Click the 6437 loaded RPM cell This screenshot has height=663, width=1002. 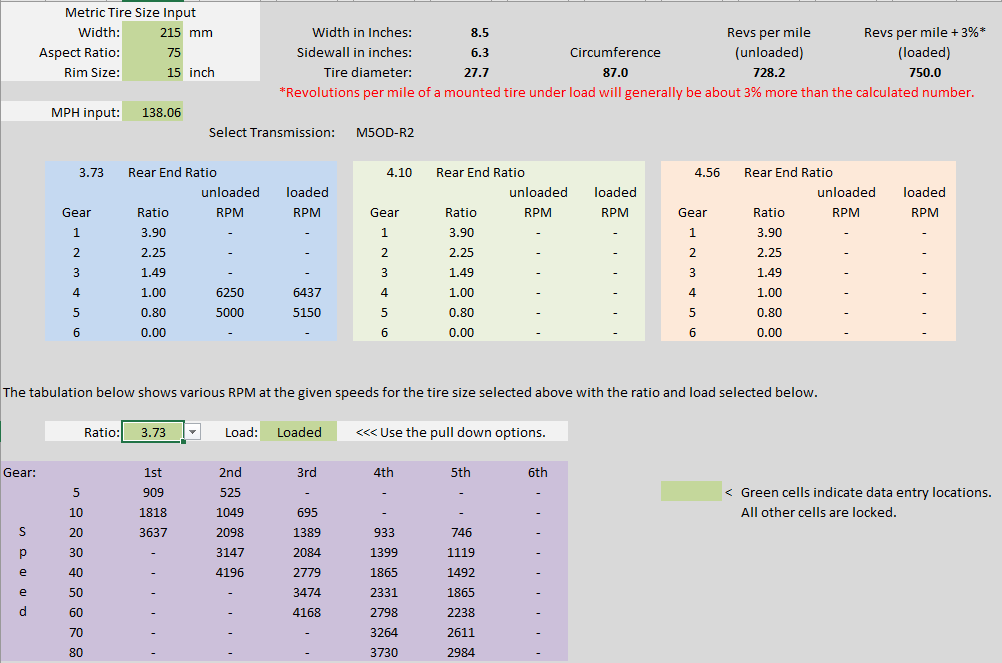point(307,293)
